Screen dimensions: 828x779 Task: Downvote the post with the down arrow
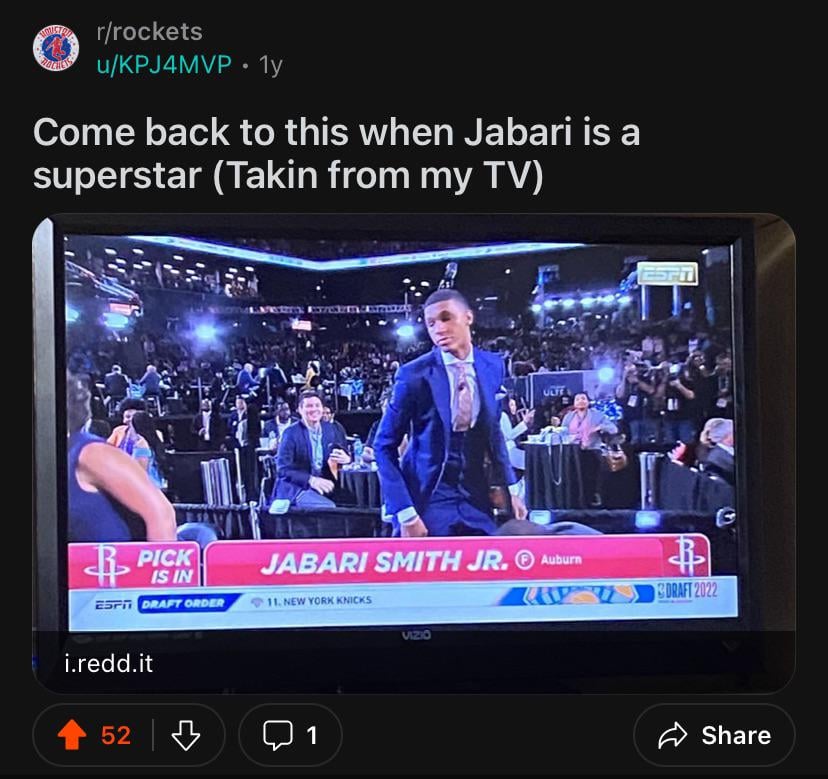tap(186, 735)
